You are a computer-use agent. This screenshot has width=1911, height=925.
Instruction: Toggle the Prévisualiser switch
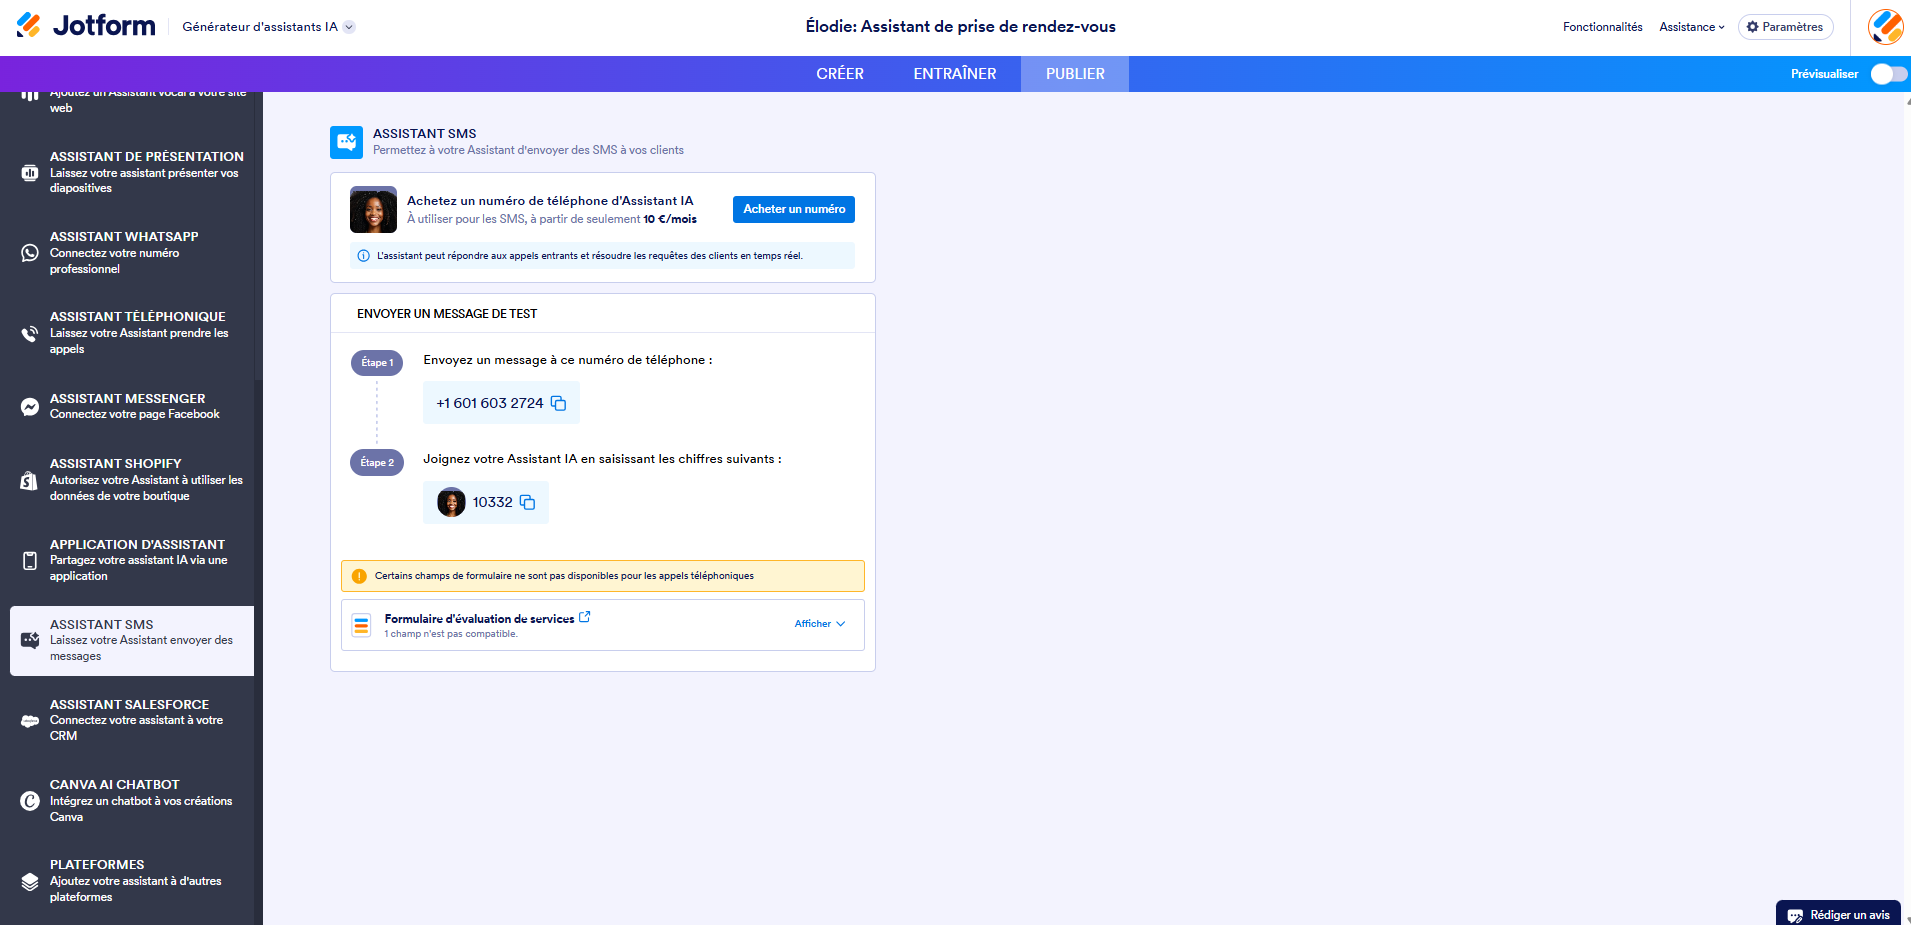click(1888, 74)
